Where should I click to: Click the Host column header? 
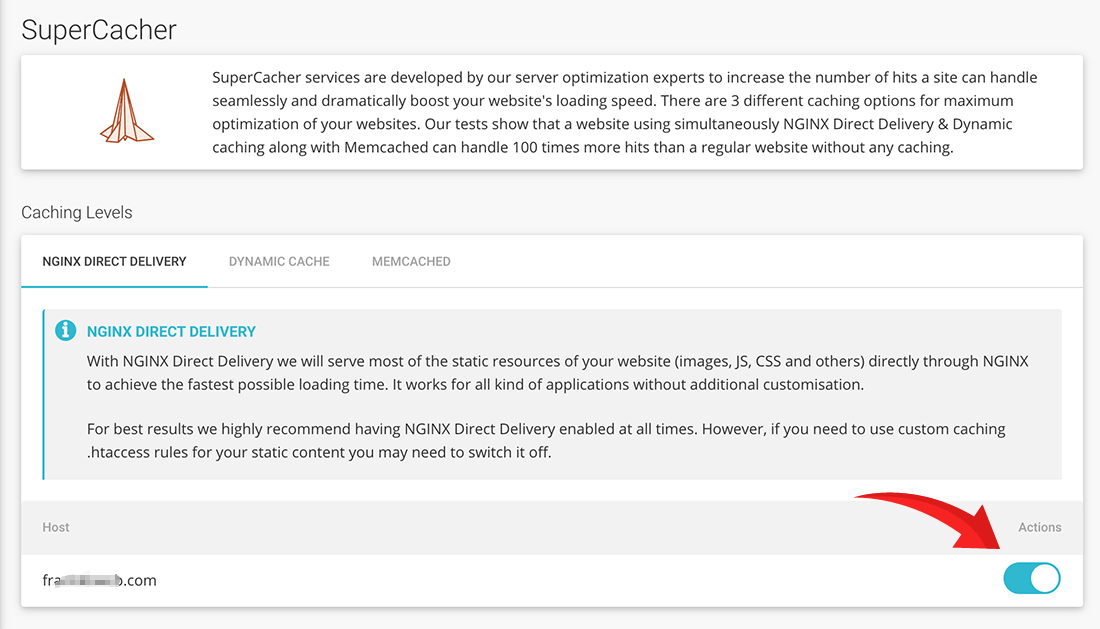pyautogui.click(x=55, y=527)
